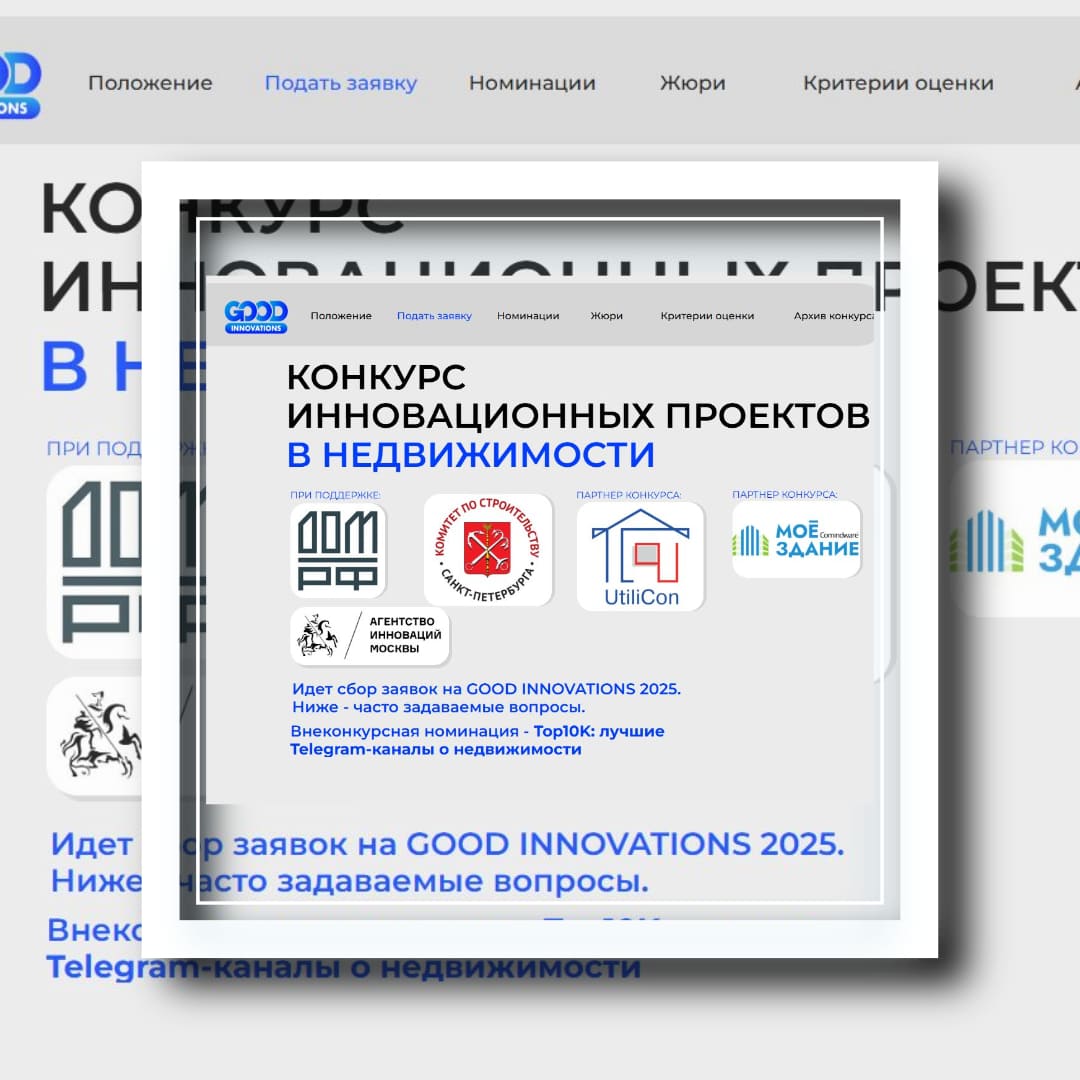Open Жюри in the inner page menu
Screen dimensions: 1080x1080
(606, 316)
